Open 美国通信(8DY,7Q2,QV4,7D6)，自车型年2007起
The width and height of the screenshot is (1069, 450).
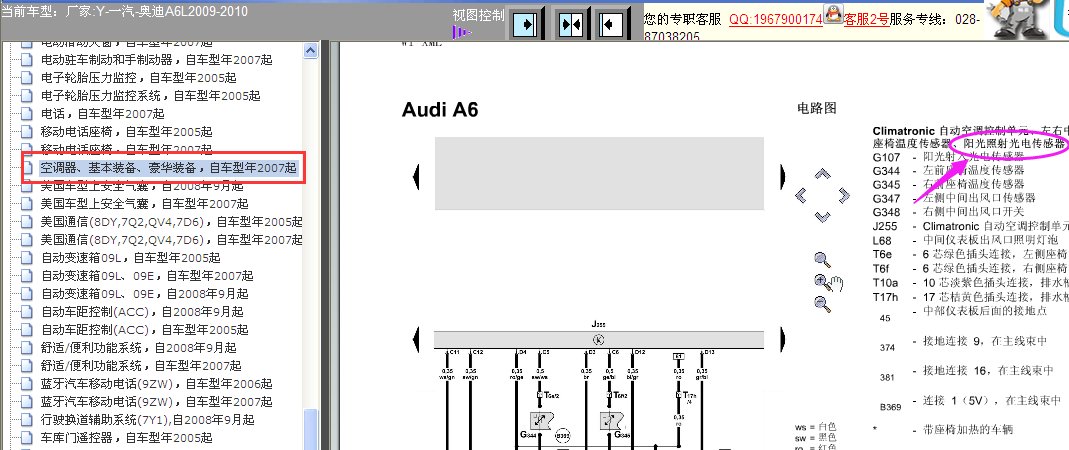[x=172, y=240]
